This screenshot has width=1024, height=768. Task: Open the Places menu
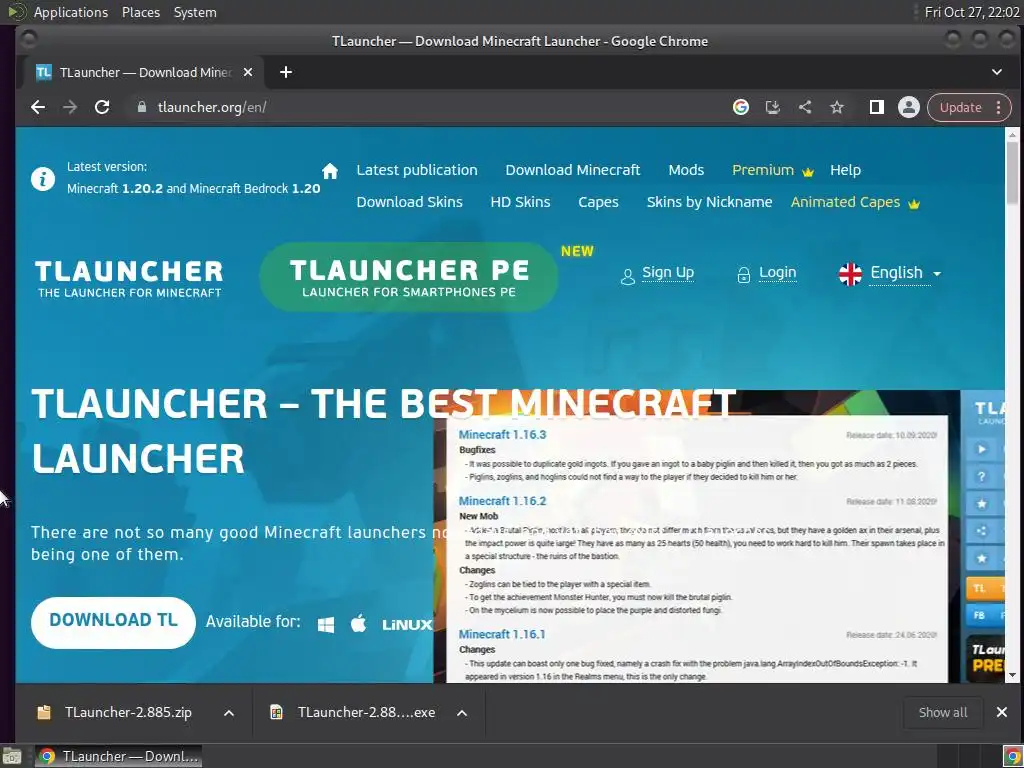point(141,12)
